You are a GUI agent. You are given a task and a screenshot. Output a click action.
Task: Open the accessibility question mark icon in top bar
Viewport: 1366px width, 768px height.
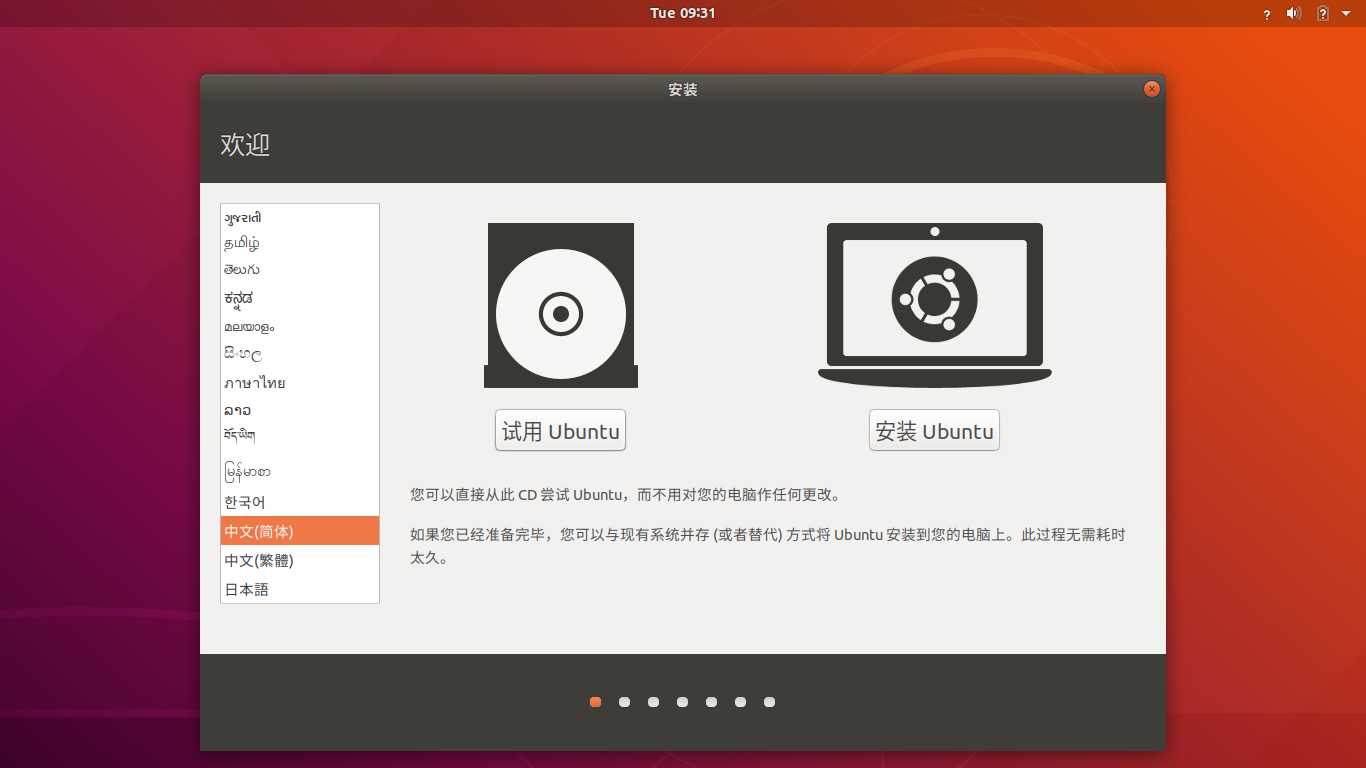point(1267,14)
